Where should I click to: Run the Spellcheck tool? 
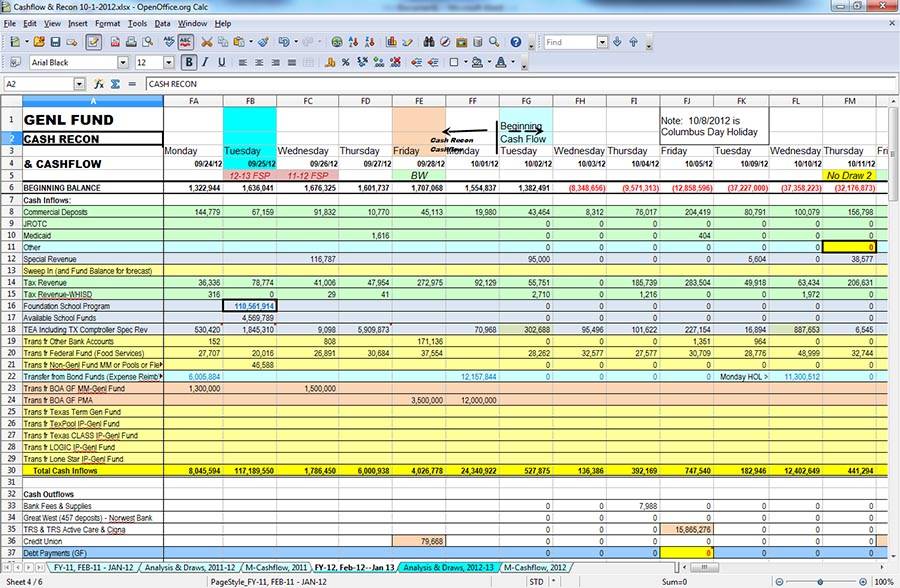click(169, 42)
